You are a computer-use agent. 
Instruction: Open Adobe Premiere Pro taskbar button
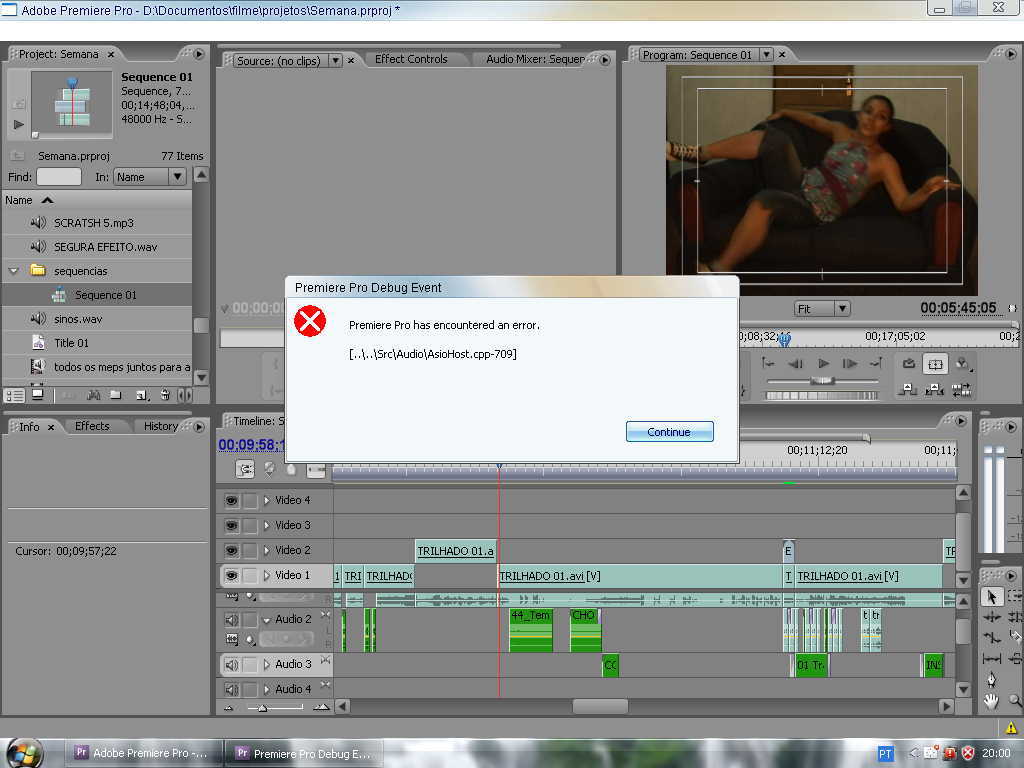[144, 753]
